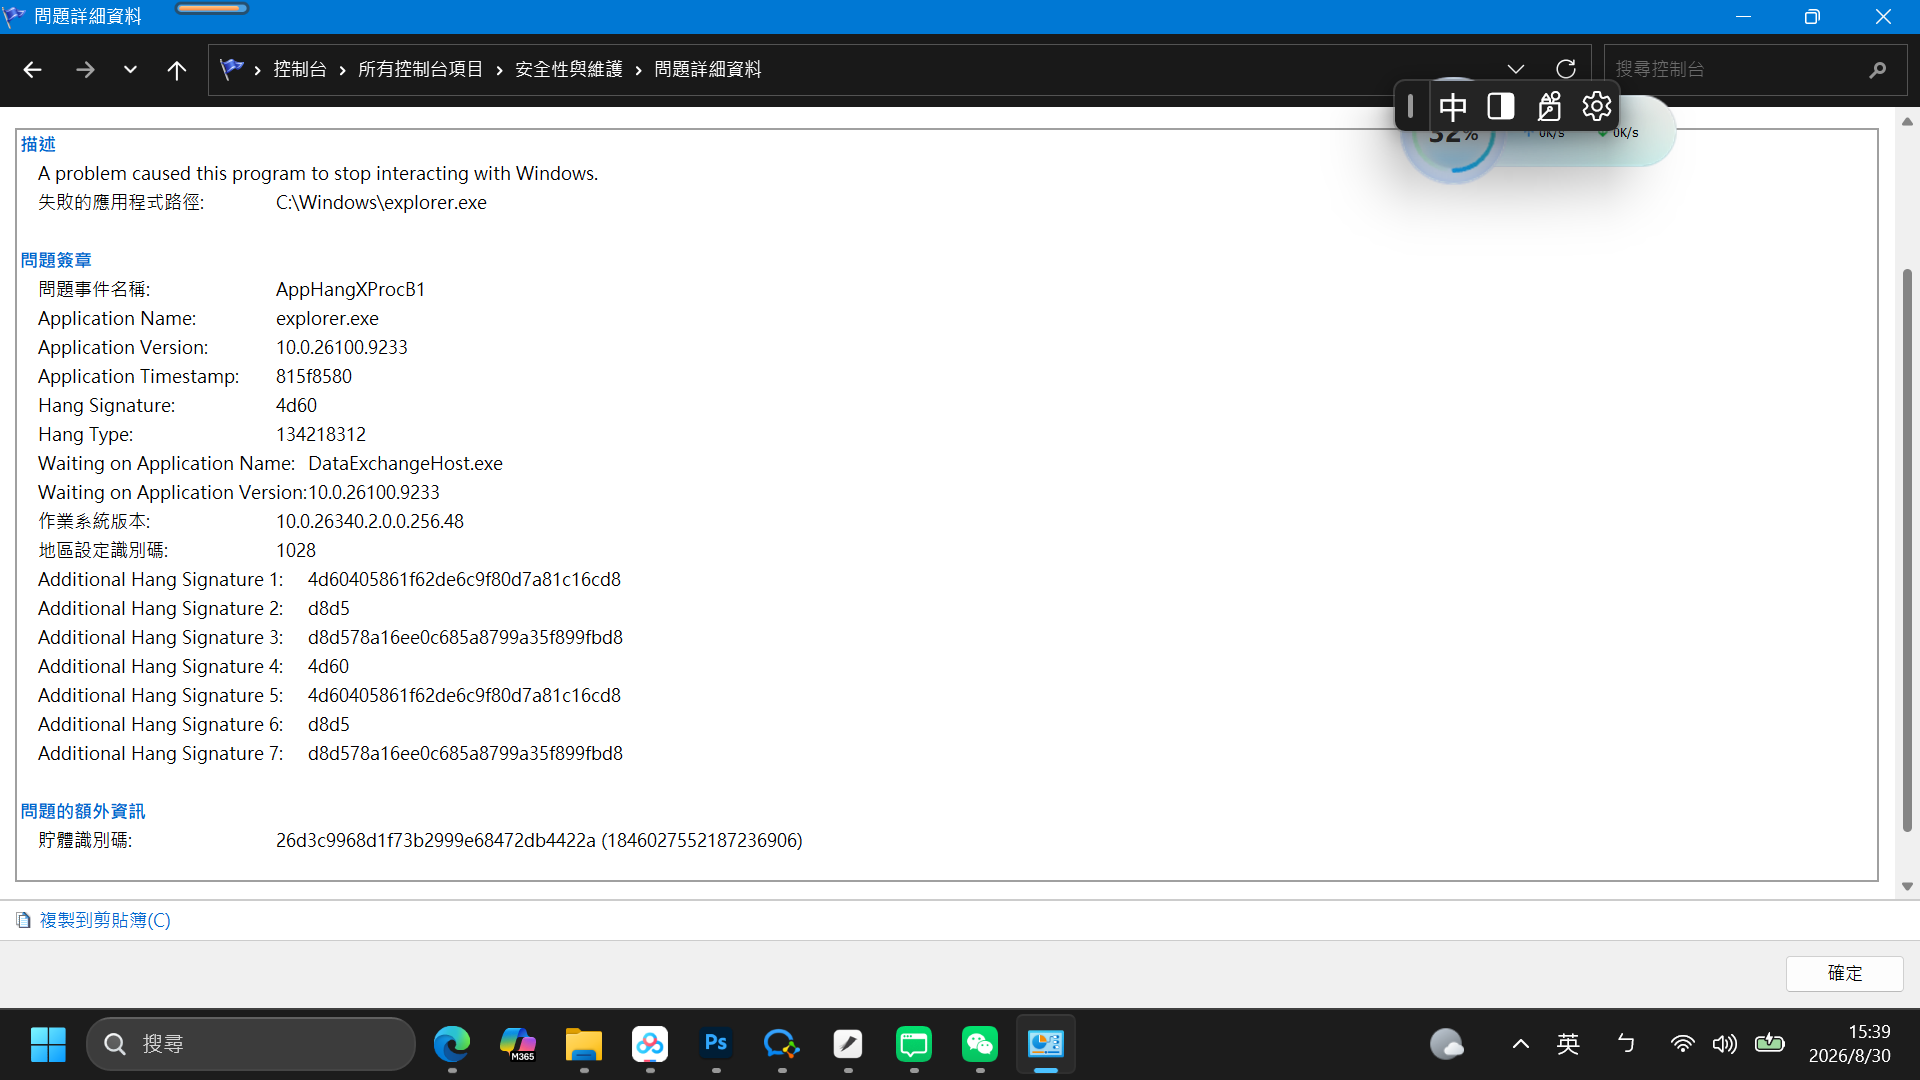Toggle IME half/full width shape button

pyautogui.click(x=1500, y=106)
